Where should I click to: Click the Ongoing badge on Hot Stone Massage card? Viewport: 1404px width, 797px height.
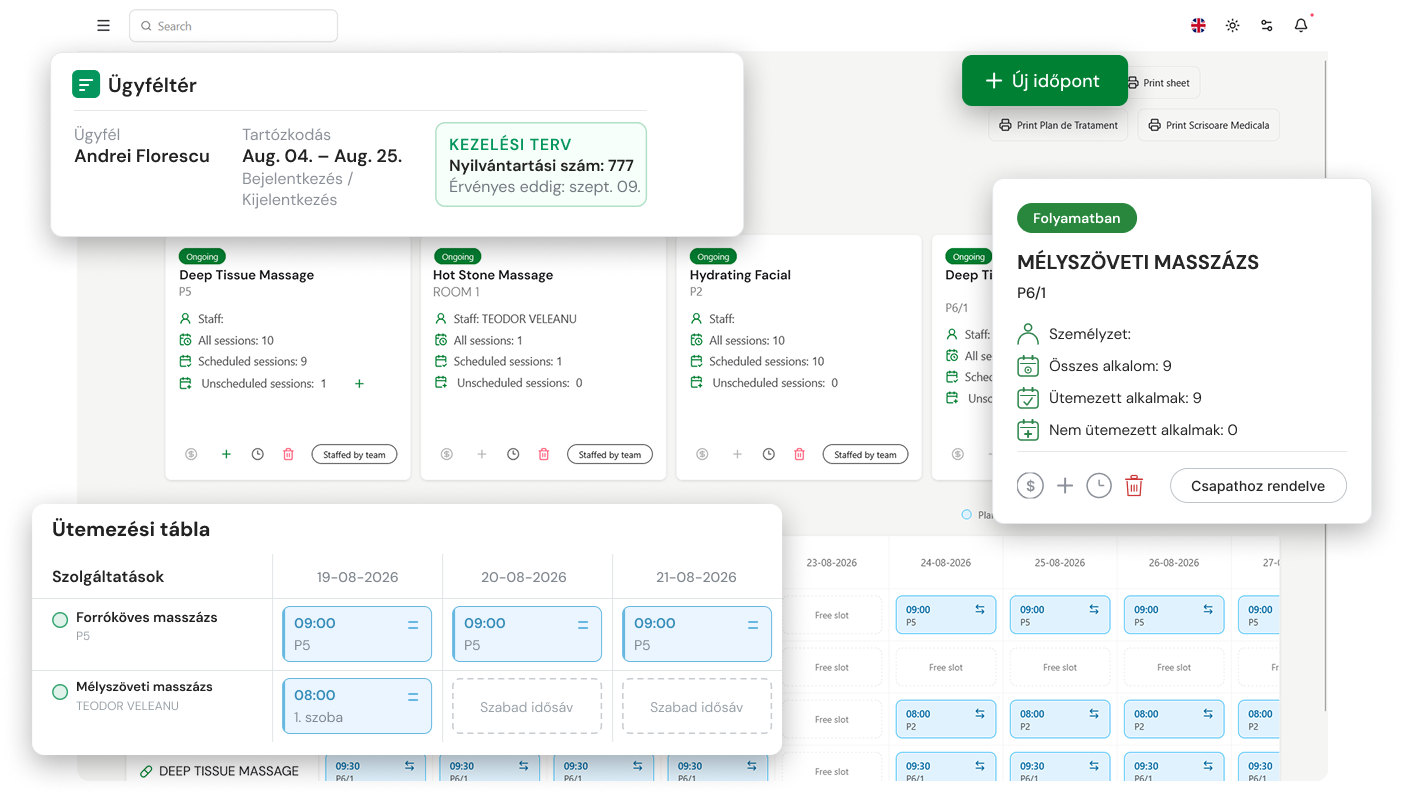(458, 257)
